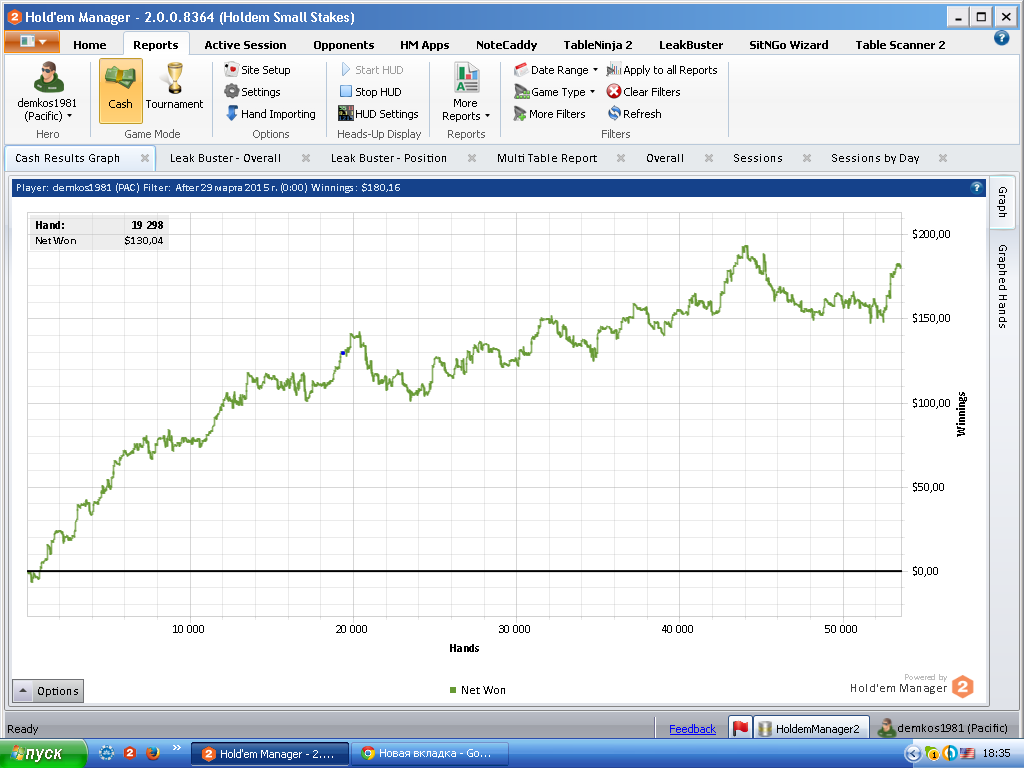Close the Sessions by Day tab
This screenshot has width=1024, height=768.
click(x=942, y=158)
